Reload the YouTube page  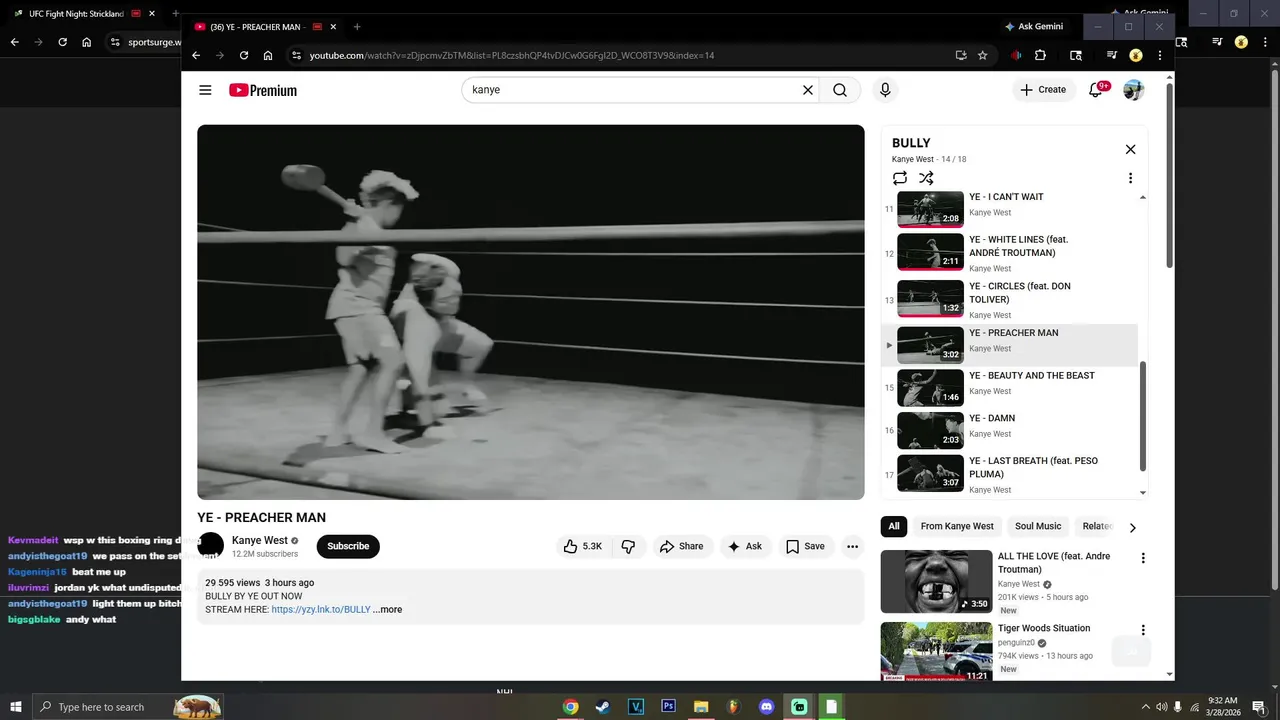[x=244, y=55]
